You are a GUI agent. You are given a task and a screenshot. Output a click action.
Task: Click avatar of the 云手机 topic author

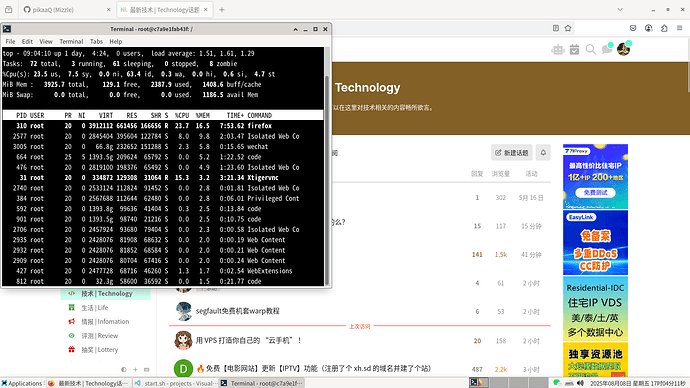tap(184, 340)
